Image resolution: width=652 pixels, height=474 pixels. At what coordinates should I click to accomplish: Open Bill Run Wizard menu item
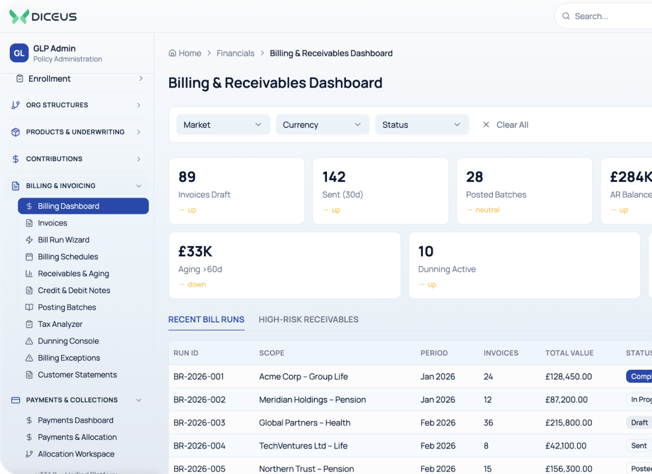click(83, 240)
